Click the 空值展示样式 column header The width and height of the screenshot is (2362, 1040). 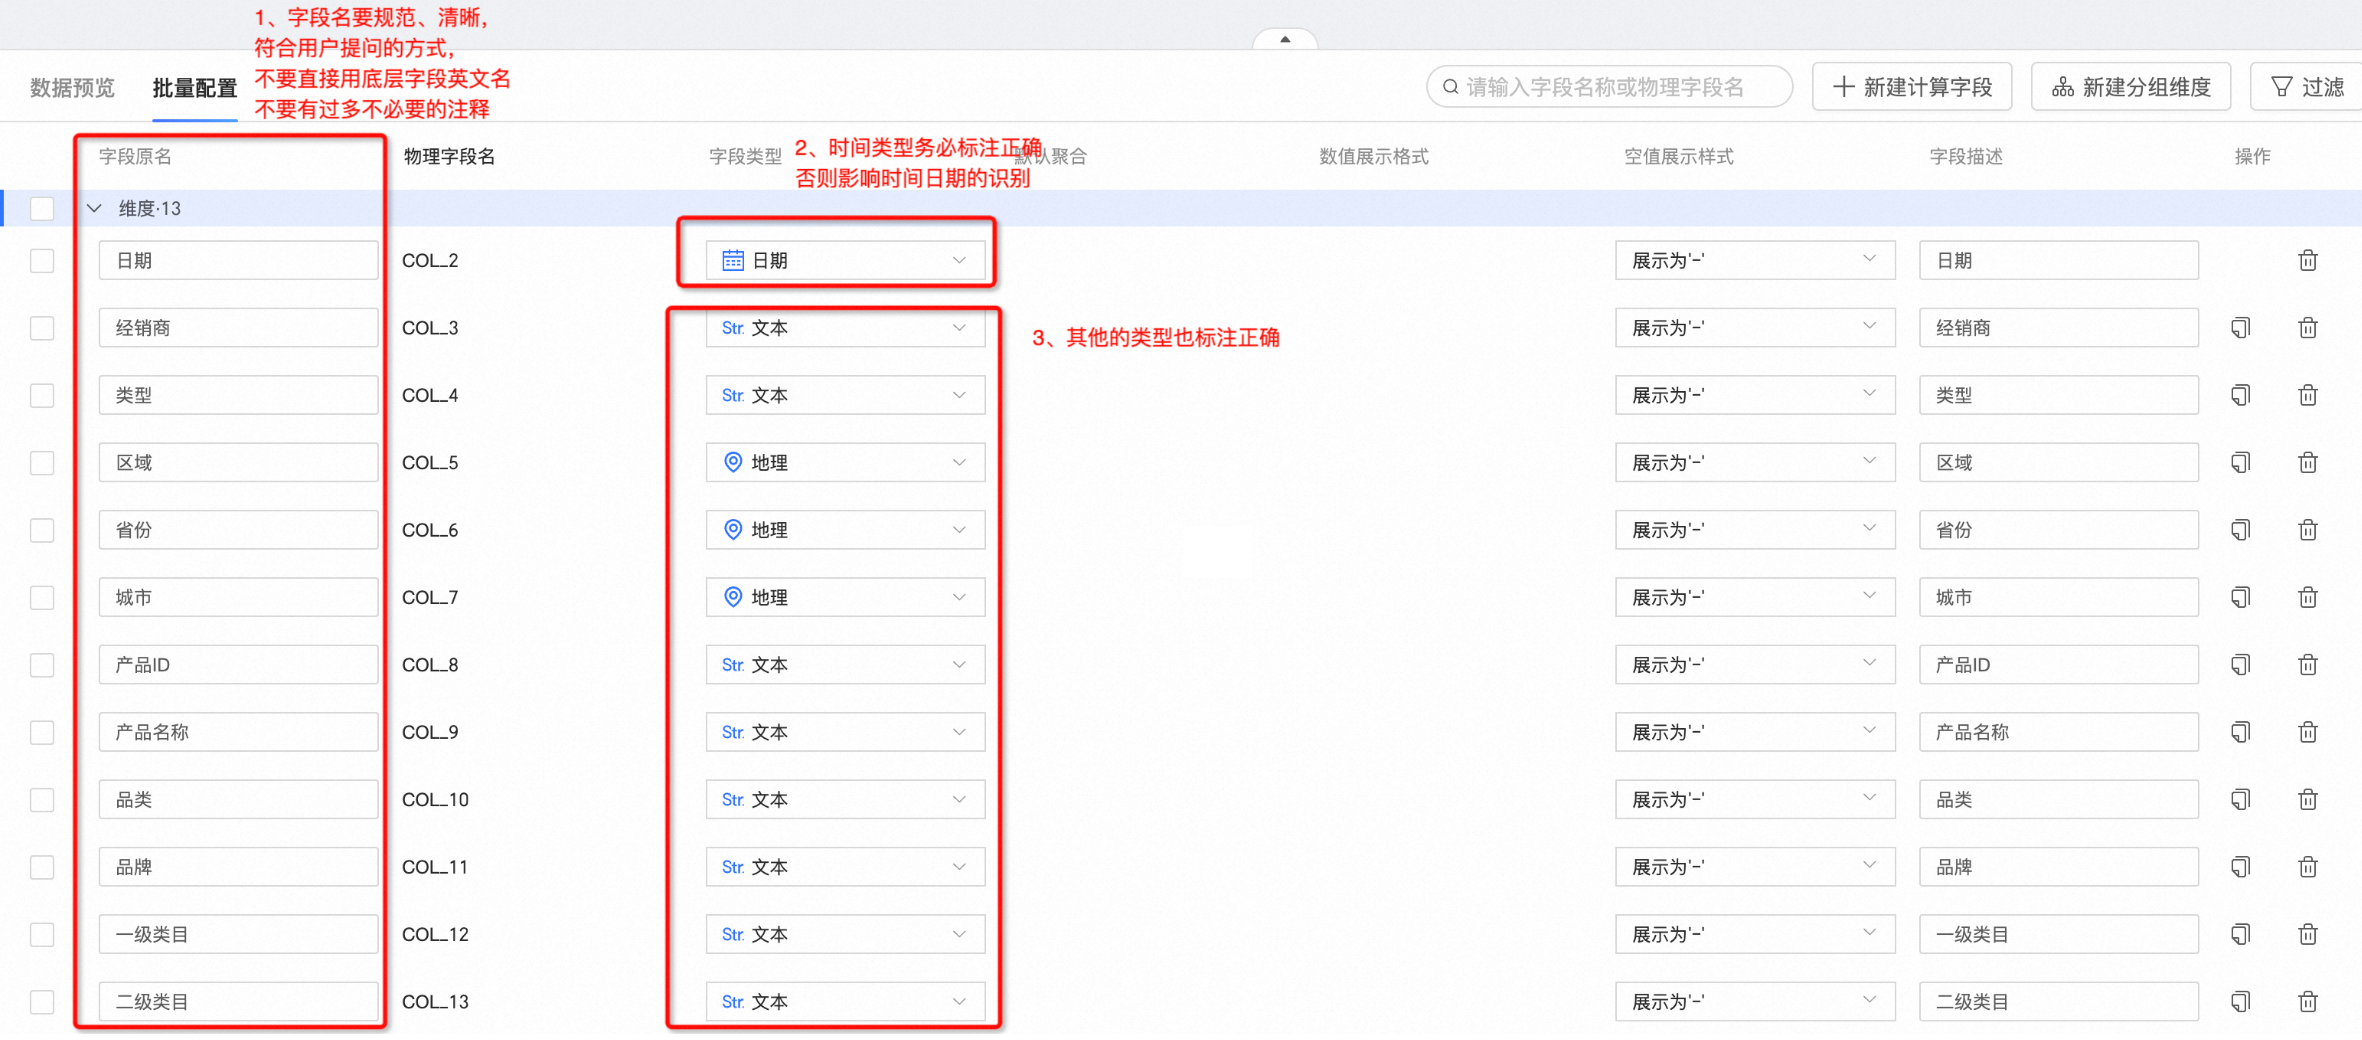point(1678,156)
